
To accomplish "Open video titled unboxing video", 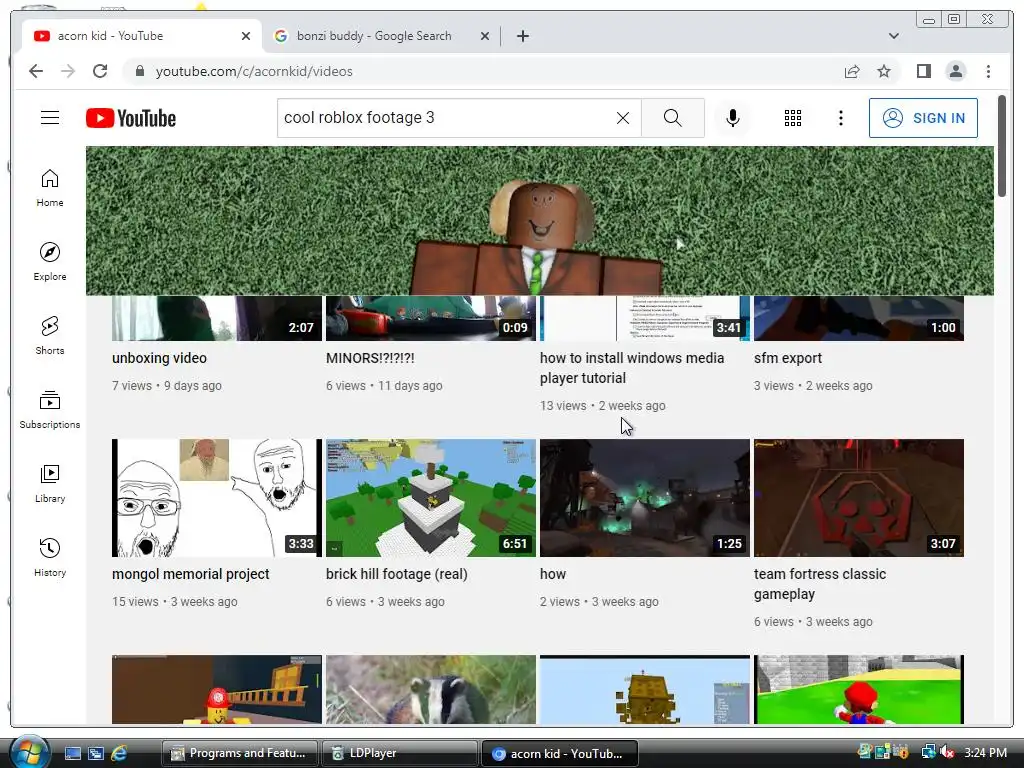I will [159, 358].
